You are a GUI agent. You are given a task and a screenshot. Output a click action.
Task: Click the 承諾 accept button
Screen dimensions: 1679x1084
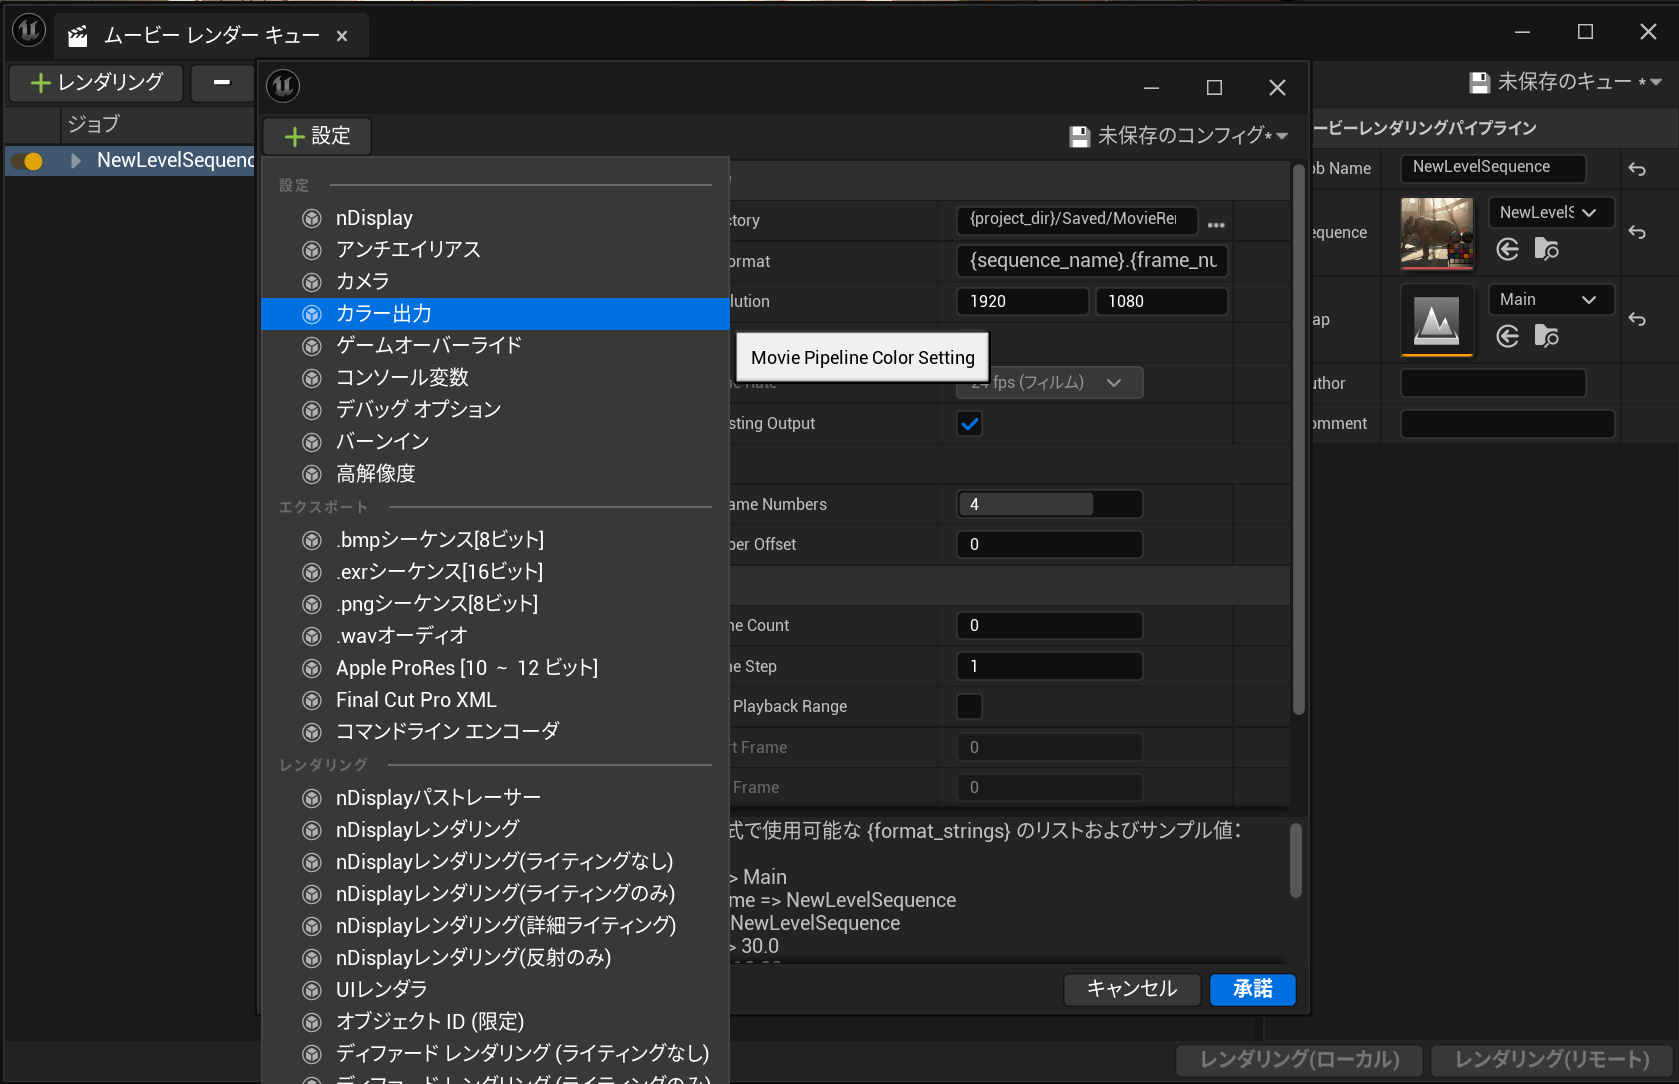pyautogui.click(x=1252, y=989)
